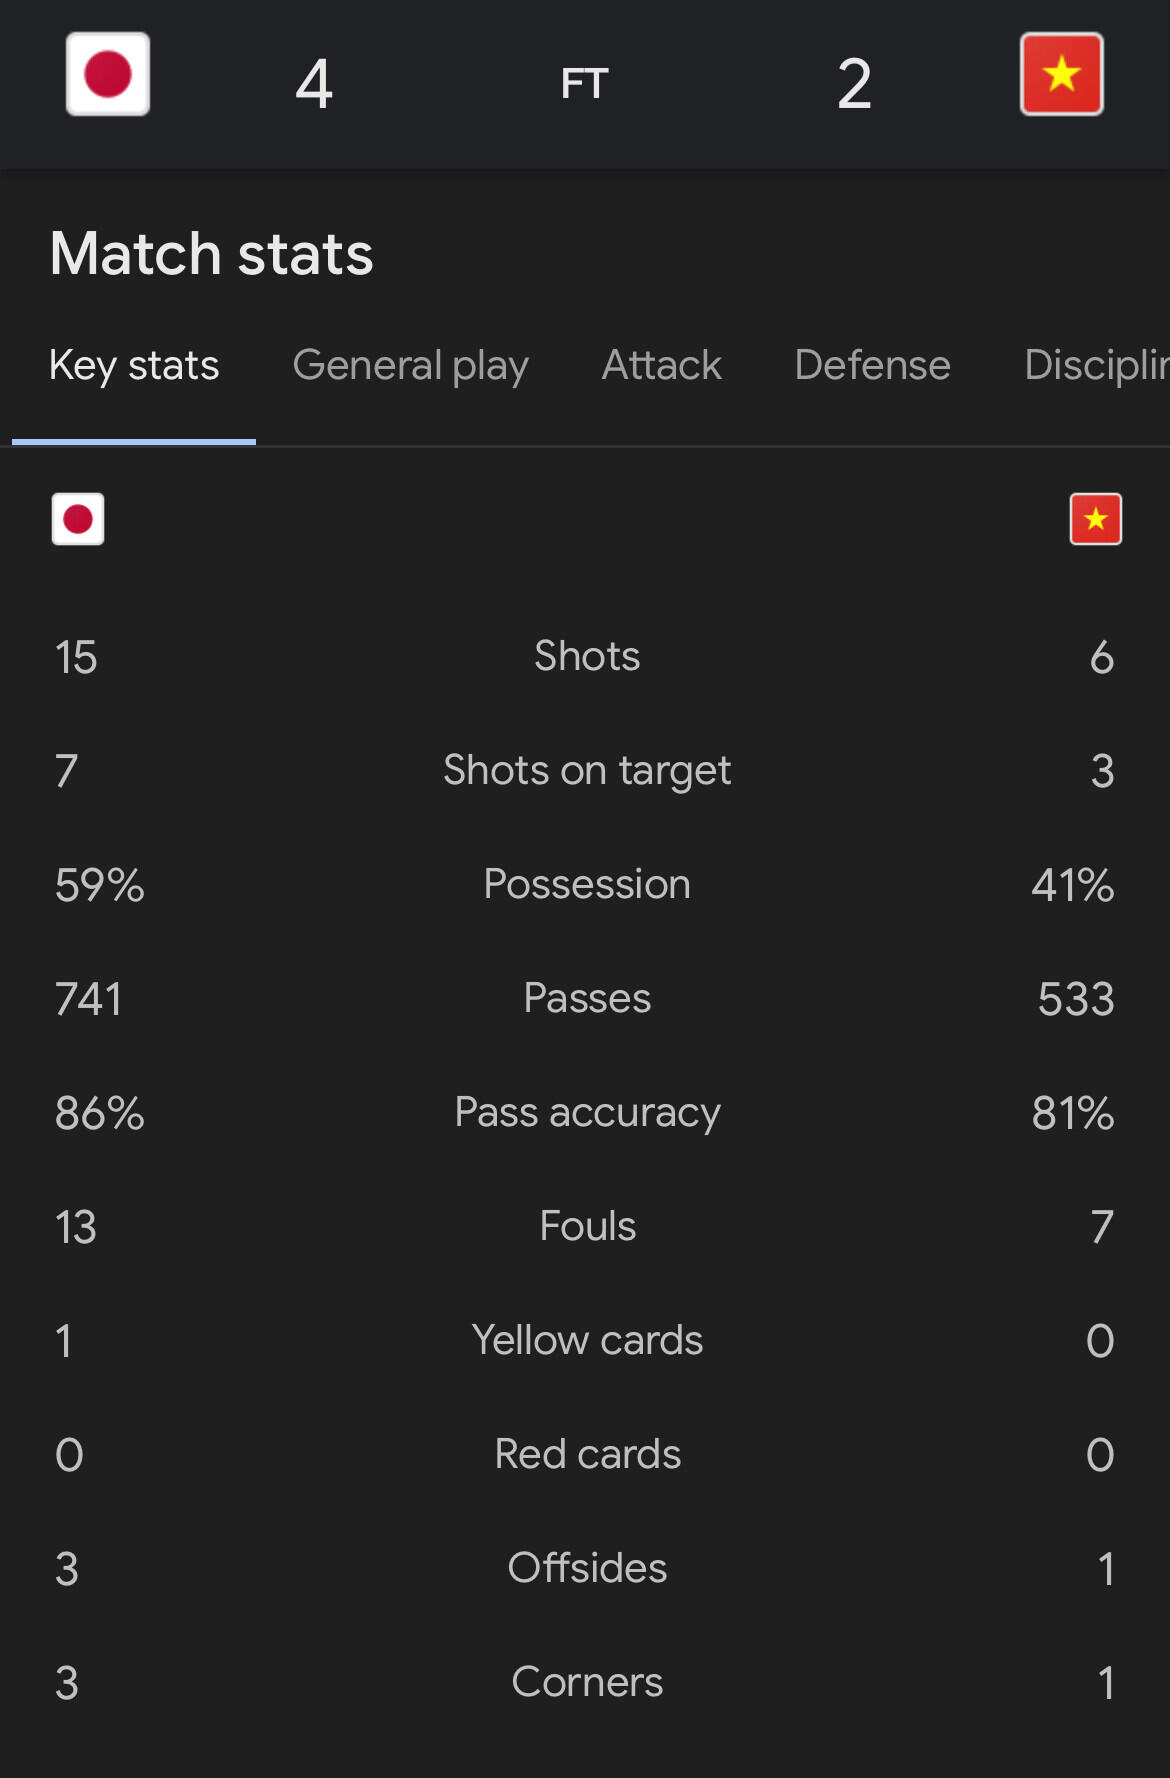Viewport: 1170px width, 1778px height.
Task: Tap the Yellow cards label
Action: pos(587,1341)
